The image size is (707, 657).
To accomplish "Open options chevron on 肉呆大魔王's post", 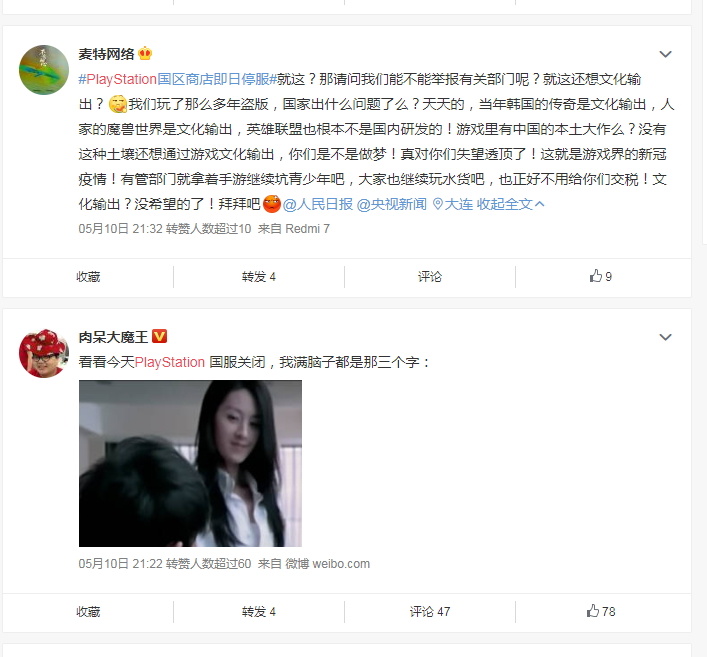I will tap(666, 337).
